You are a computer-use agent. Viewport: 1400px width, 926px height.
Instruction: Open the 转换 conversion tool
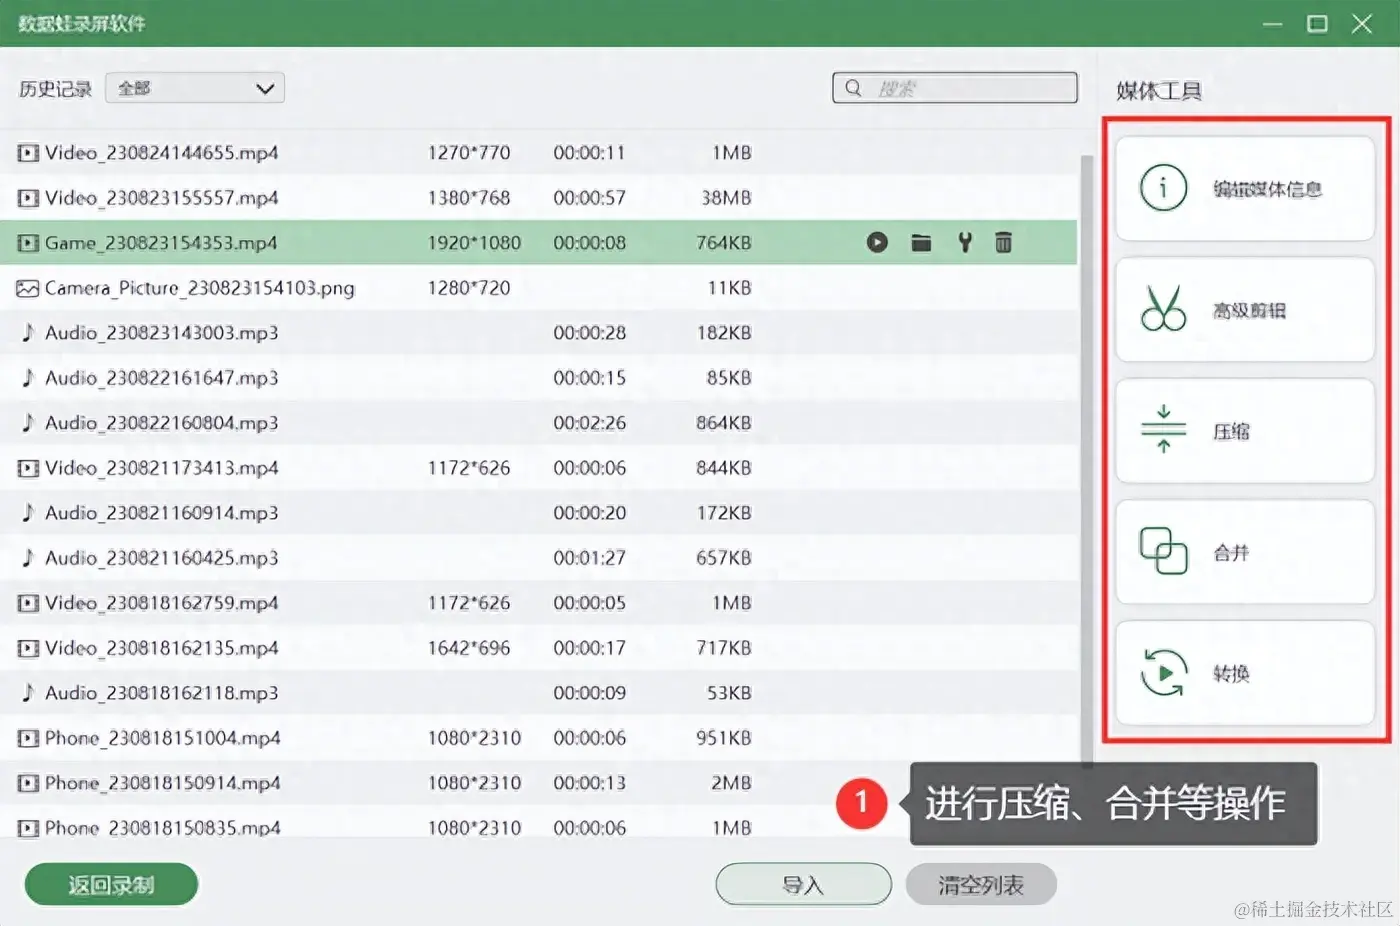(x=1245, y=672)
